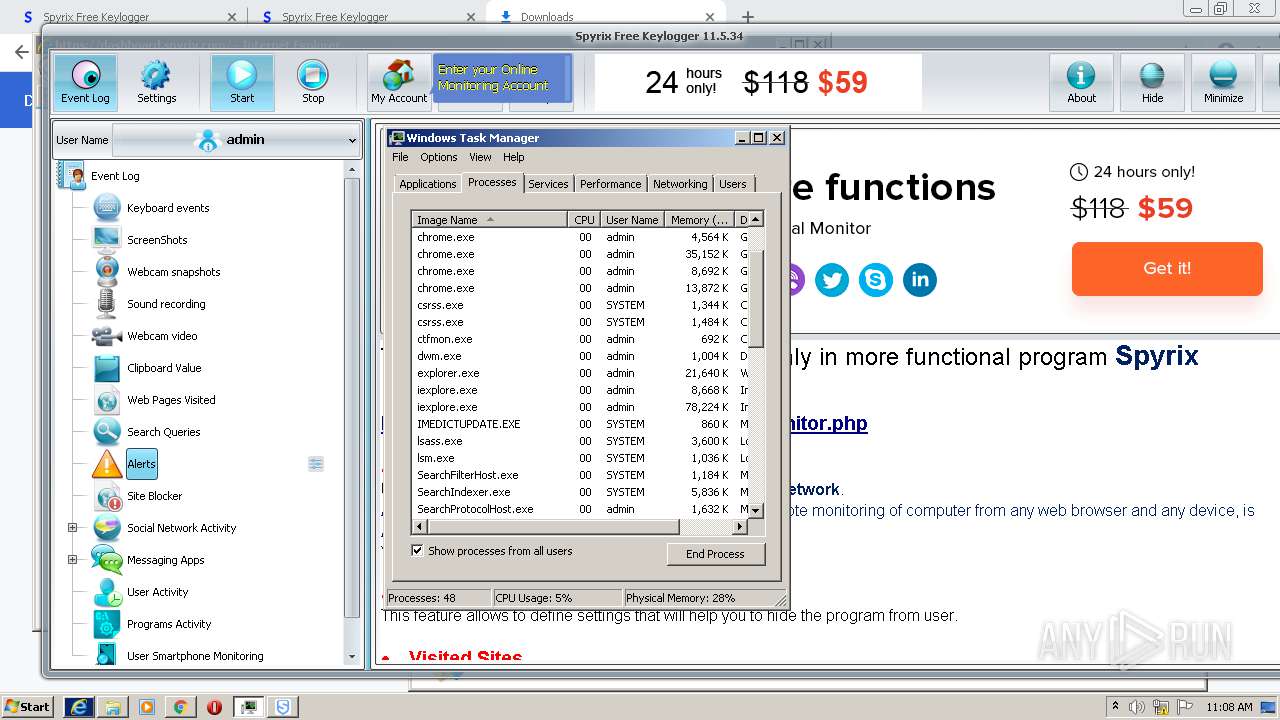Click the Start monitoring play icon
Screen dimensions: 1280x720
242,82
